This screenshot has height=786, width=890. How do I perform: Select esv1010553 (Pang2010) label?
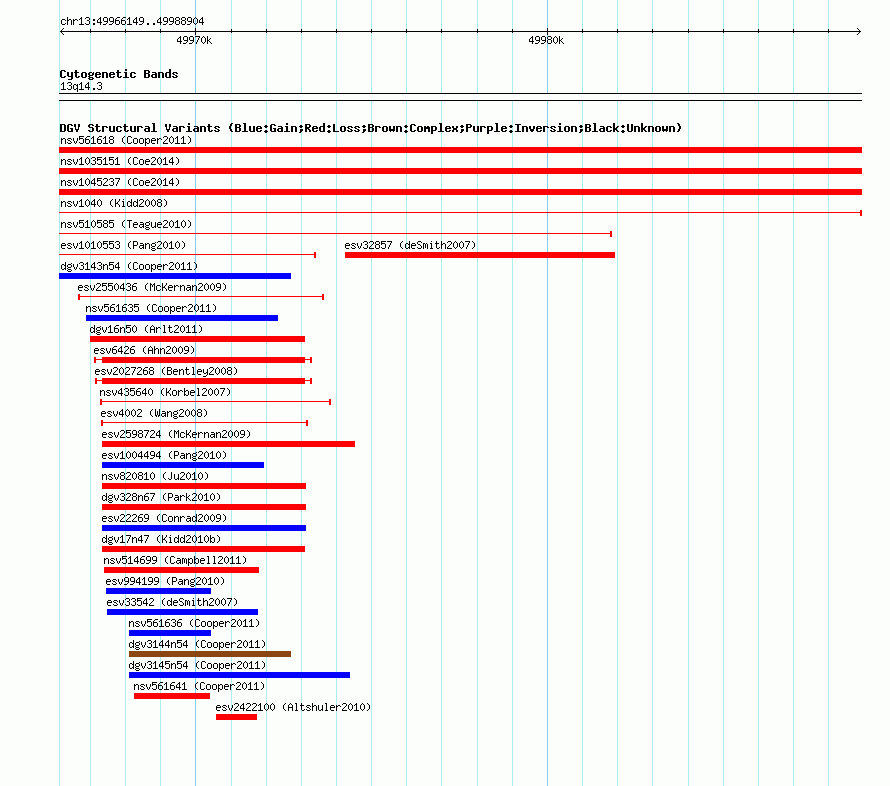123,245
